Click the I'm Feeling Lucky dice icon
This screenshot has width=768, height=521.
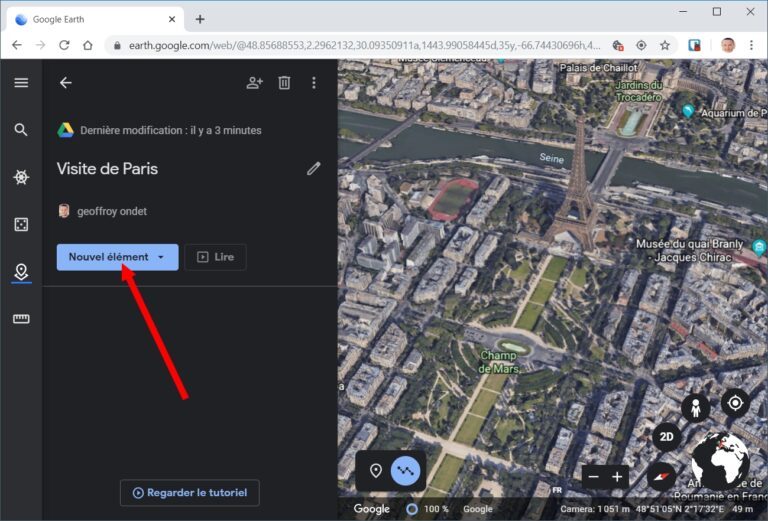point(21,224)
